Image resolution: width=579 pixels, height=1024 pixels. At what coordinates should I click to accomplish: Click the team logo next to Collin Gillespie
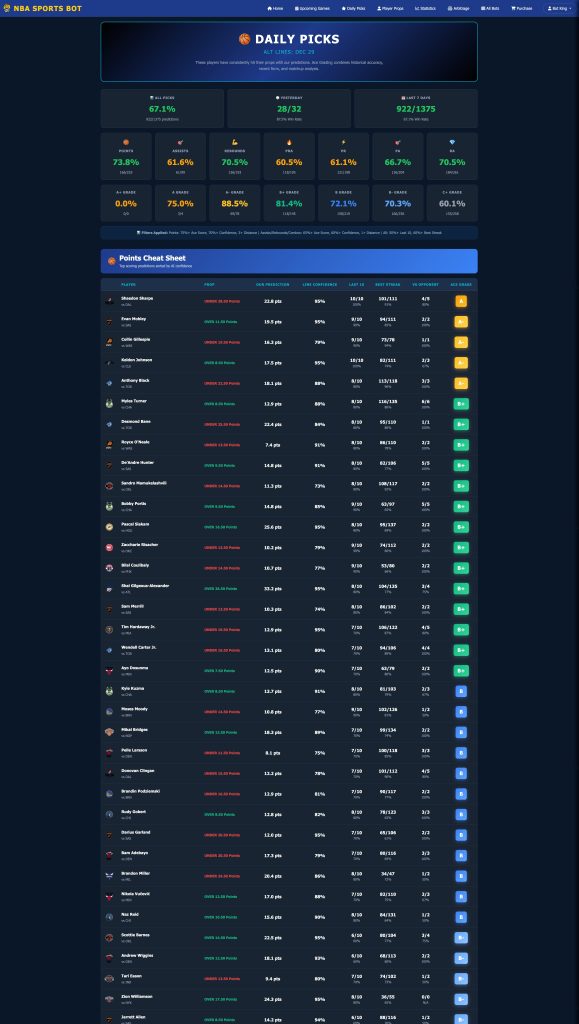[110, 342]
